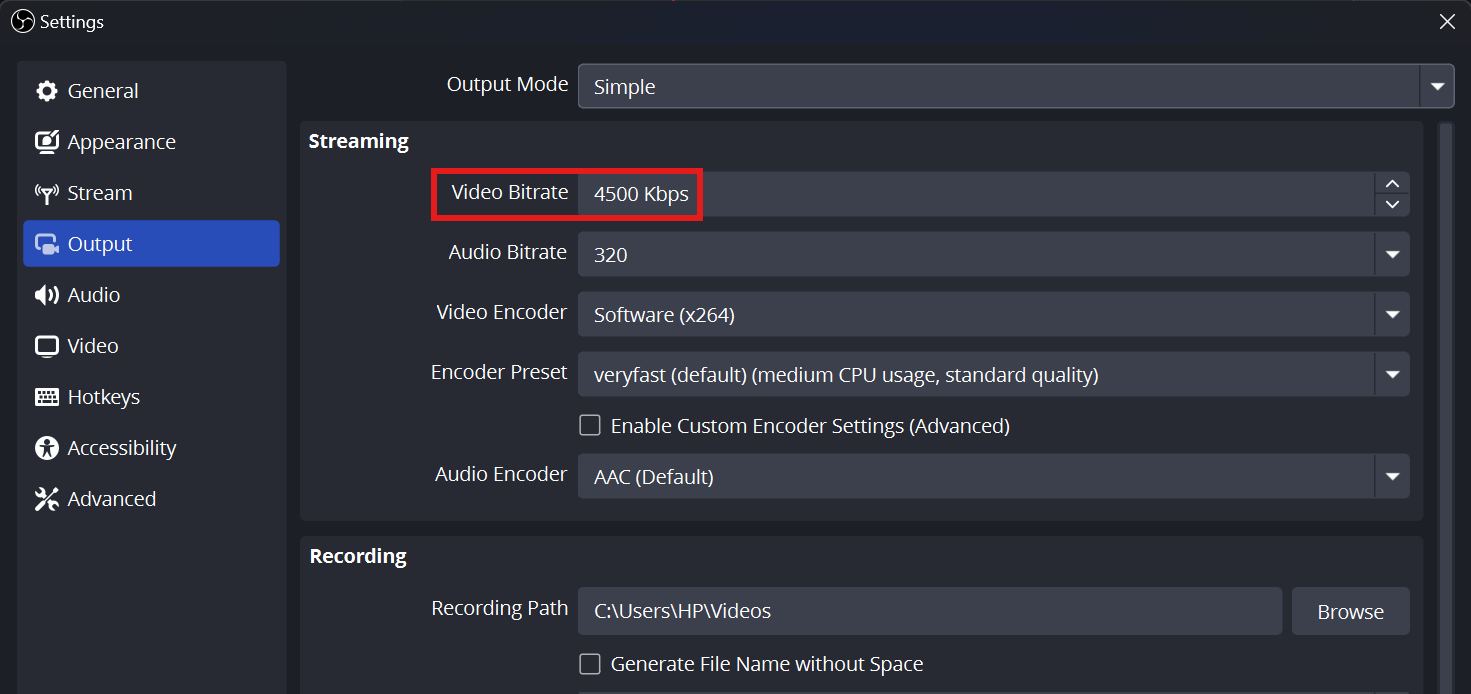Navigate to the Hotkeys settings page
The image size is (1471, 694).
tap(103, 396)
